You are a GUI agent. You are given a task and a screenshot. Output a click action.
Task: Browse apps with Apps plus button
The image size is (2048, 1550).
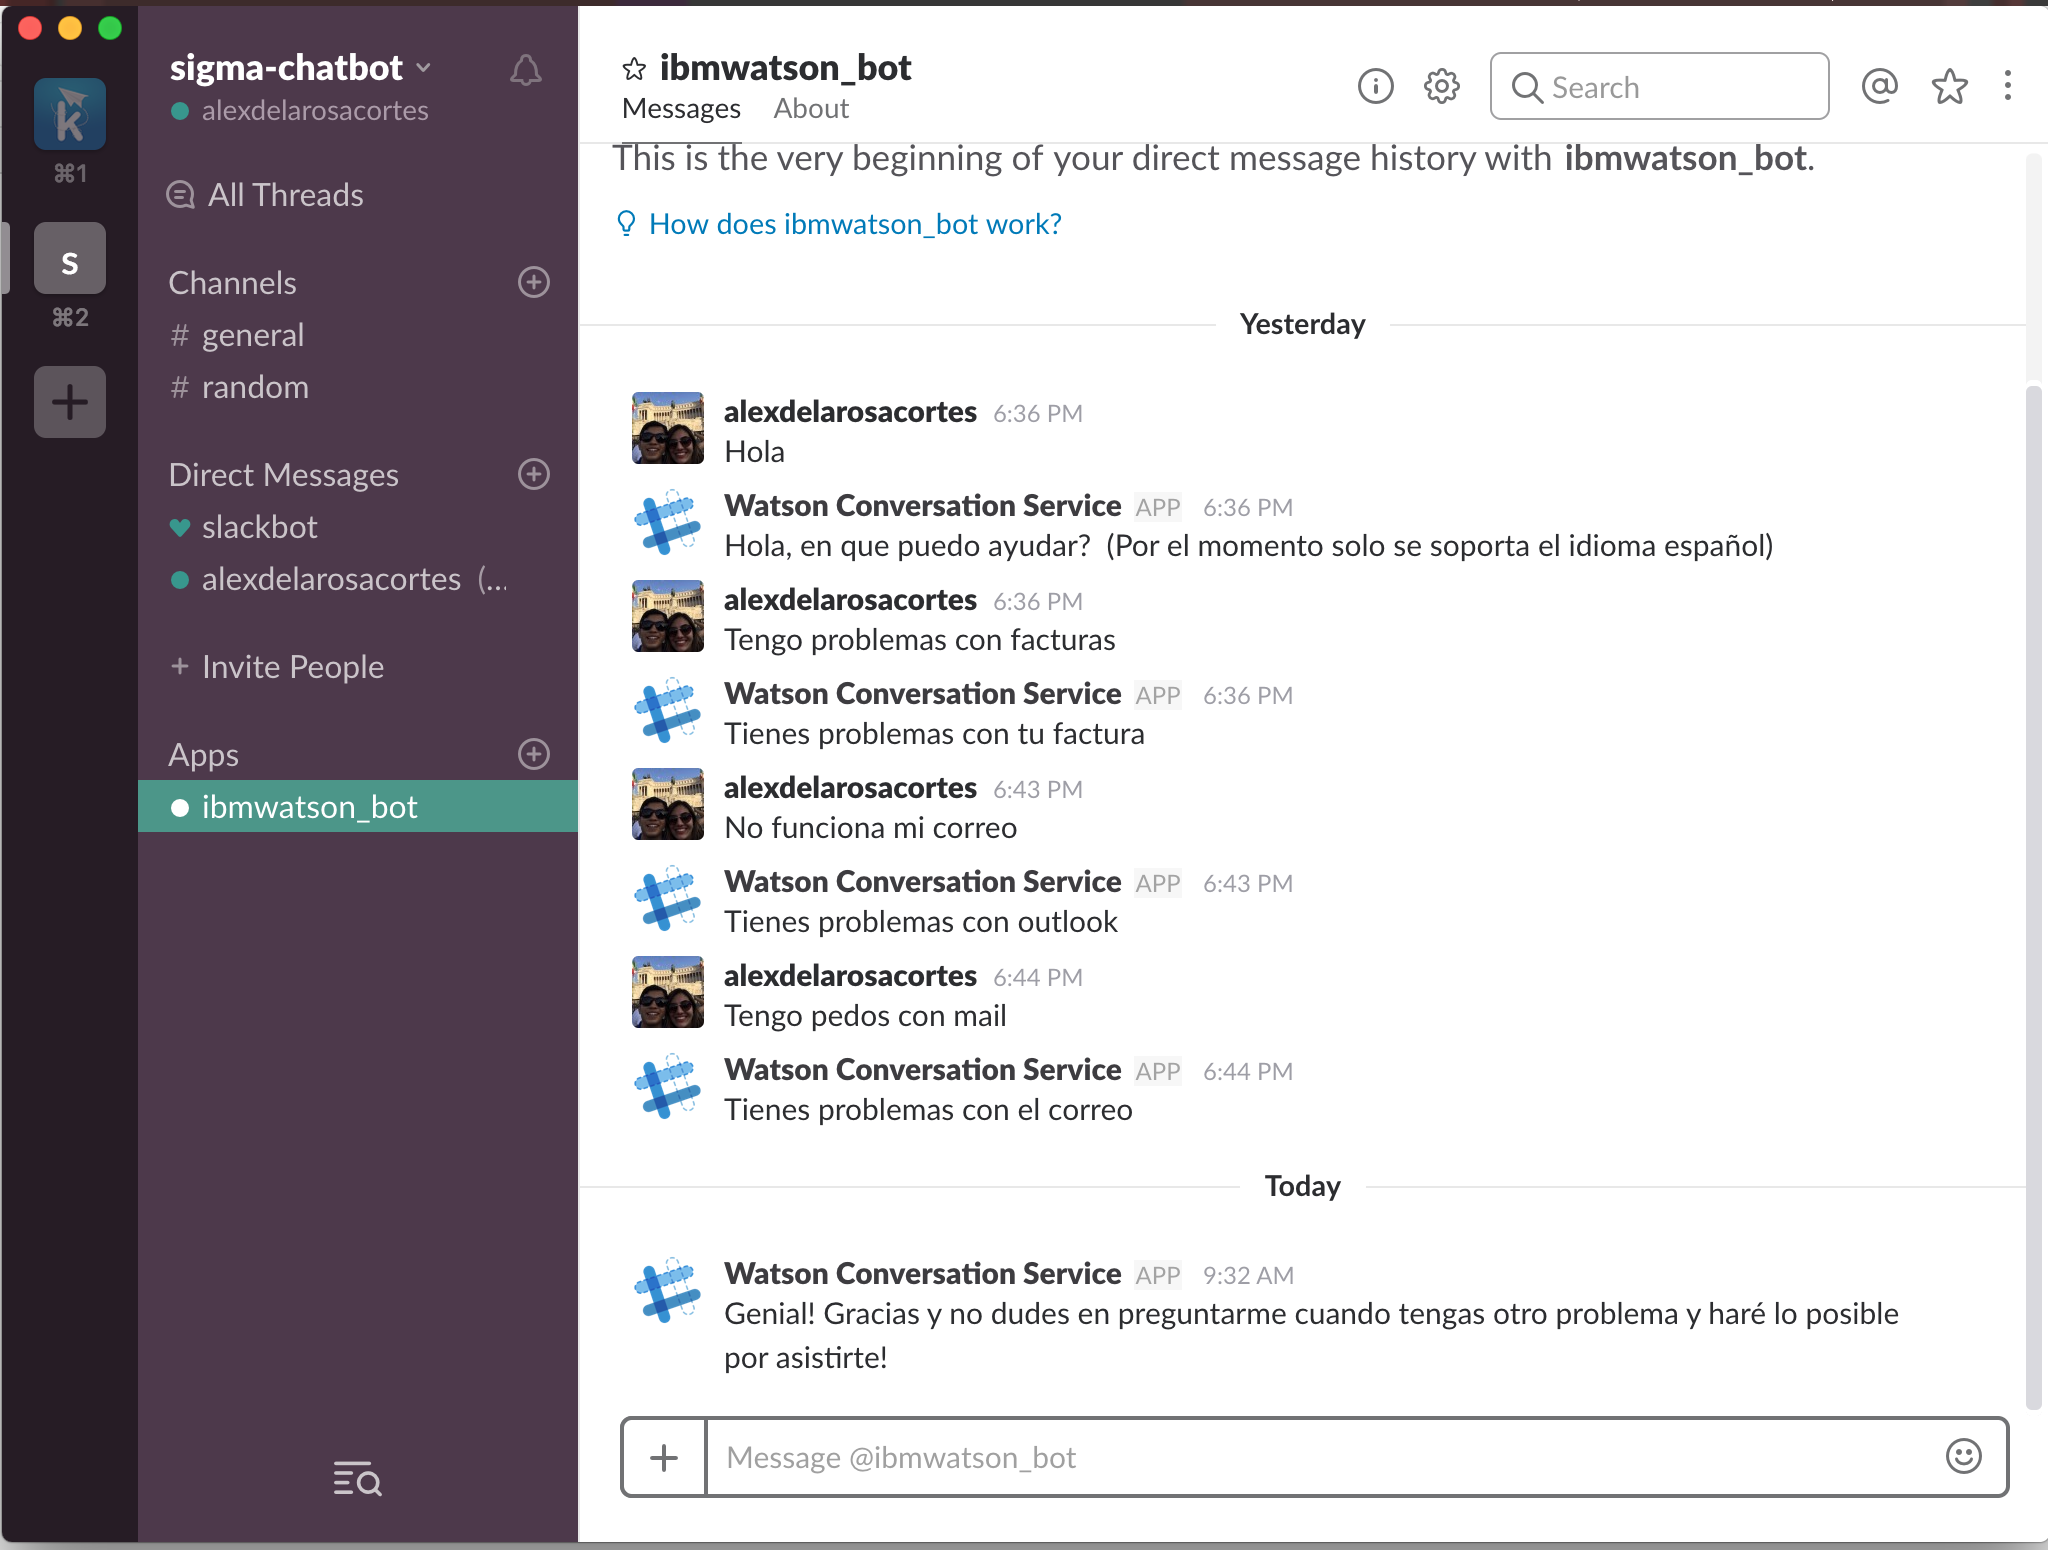click(534, 754)
